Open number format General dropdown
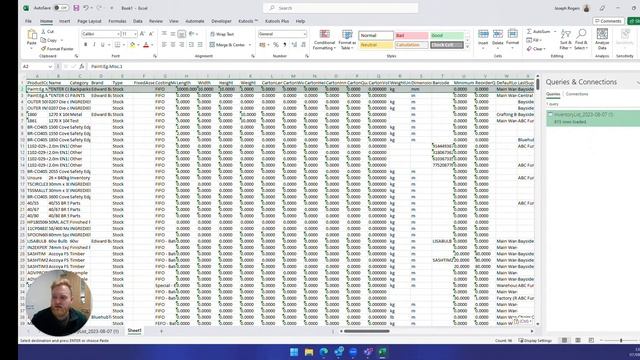This screenshot has height=360, width=640. pos(304,34)
